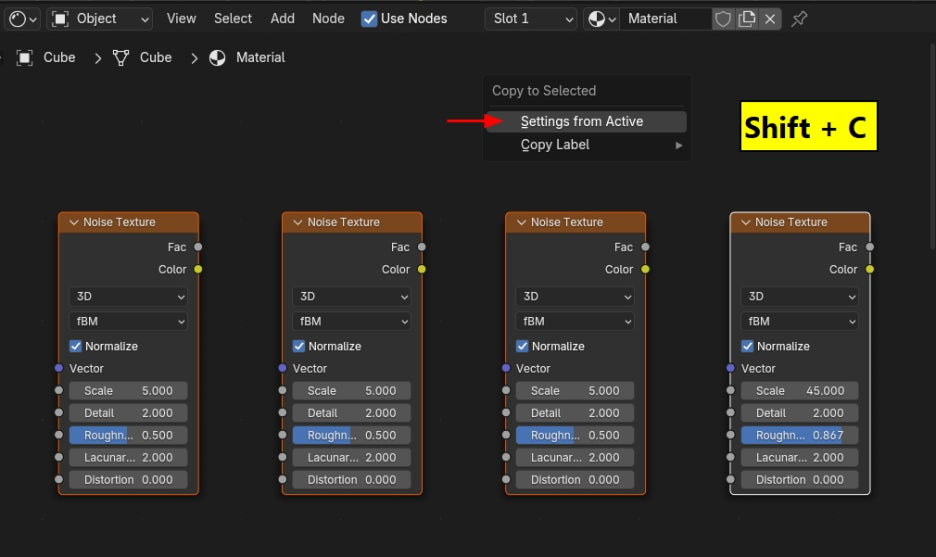Open the Object shader type dropdown
The height and width of the screenshot is (557, 936).
click(x=99, y=19)
